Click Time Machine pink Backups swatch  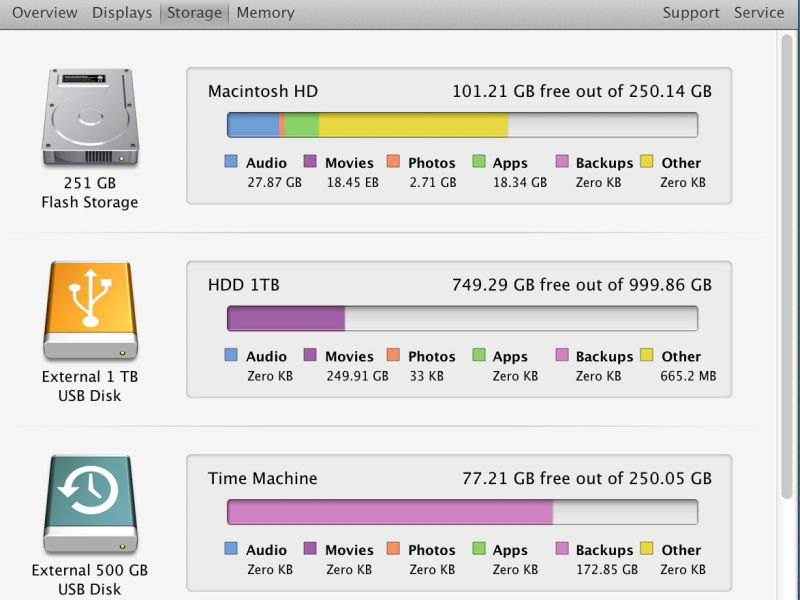562,548
